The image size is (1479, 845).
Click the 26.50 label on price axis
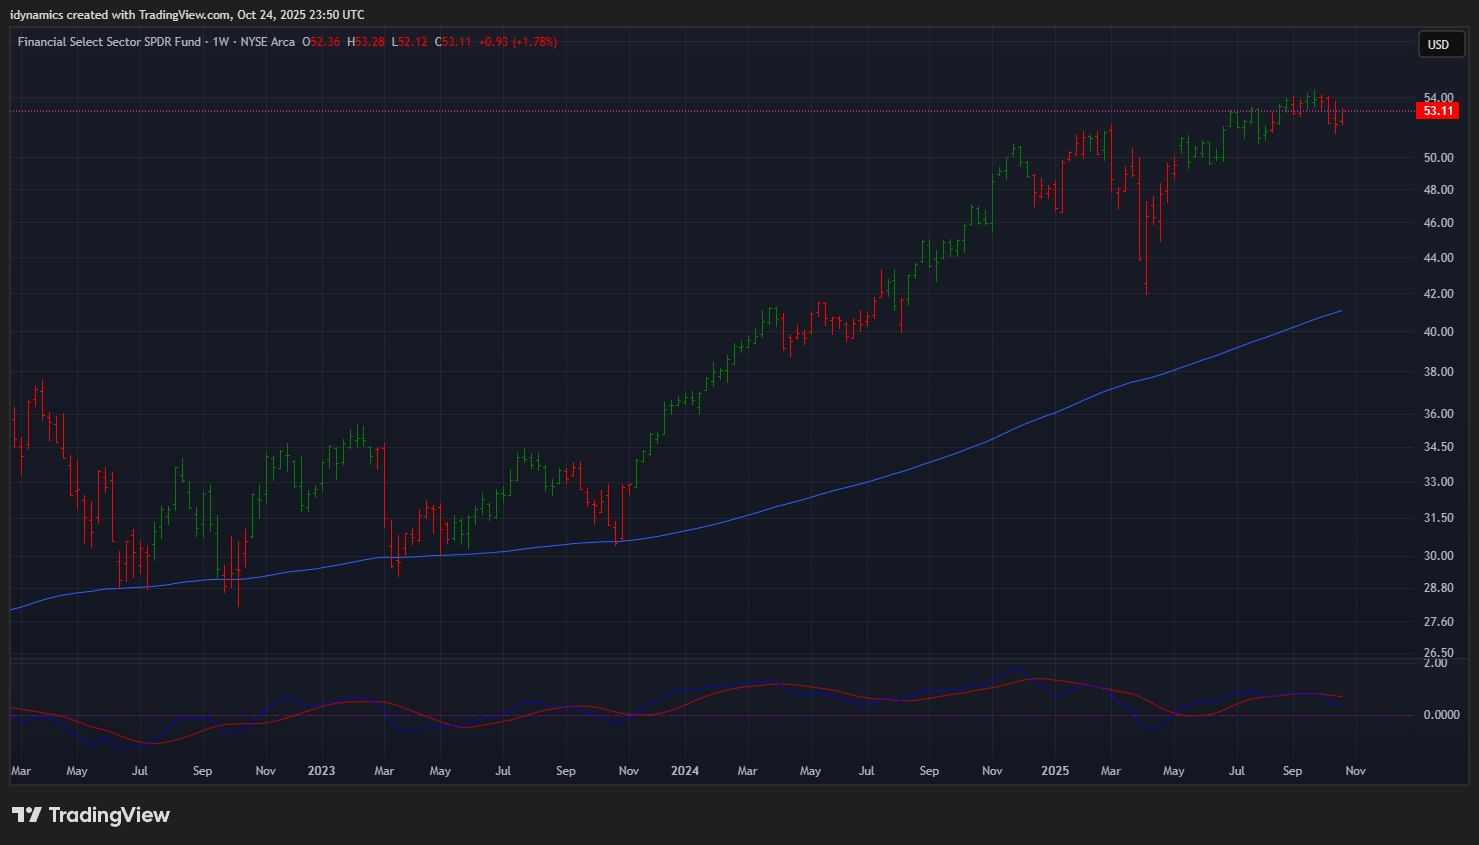coord(1438,652)
